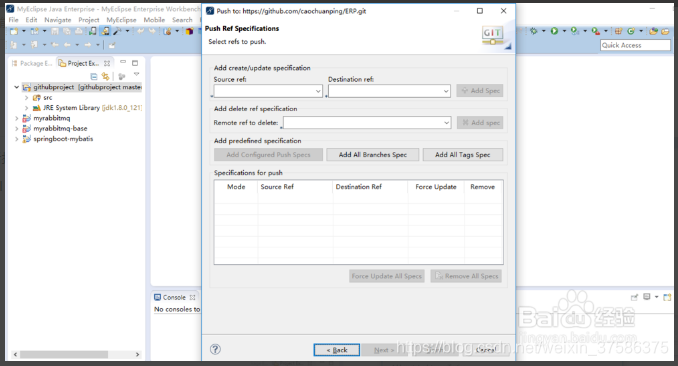Open the dropdown arrow next to Run icon
Viewport: 678px width, 366px height.
(564, 31)
